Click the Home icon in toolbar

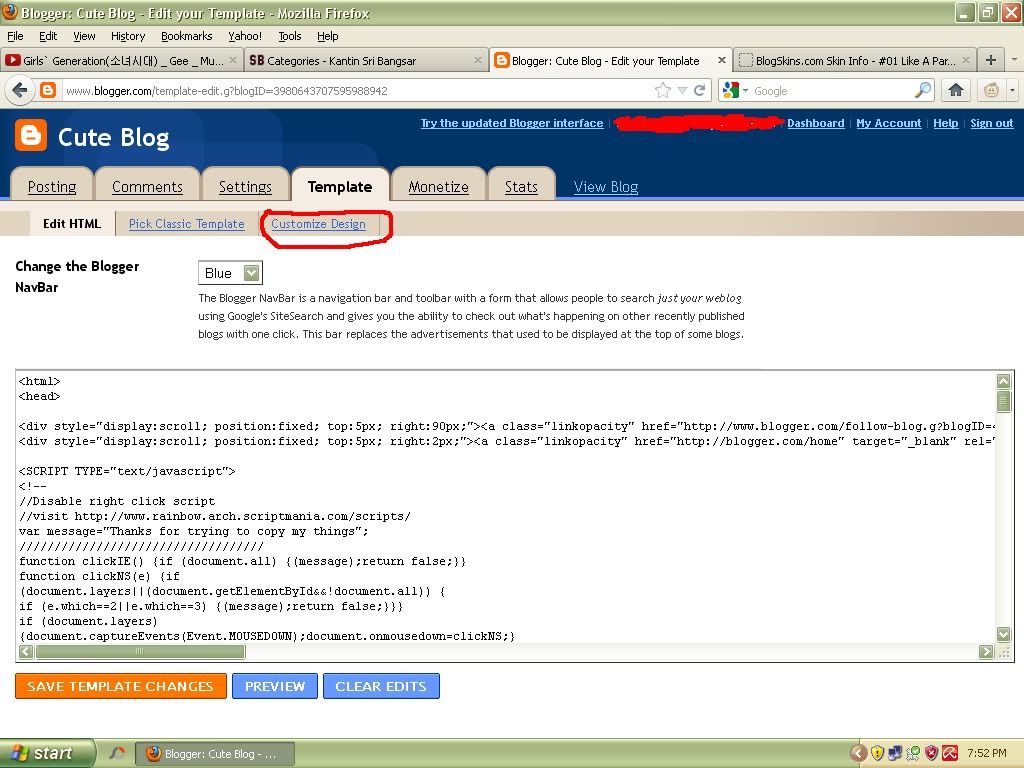click(x=955, y=90)
